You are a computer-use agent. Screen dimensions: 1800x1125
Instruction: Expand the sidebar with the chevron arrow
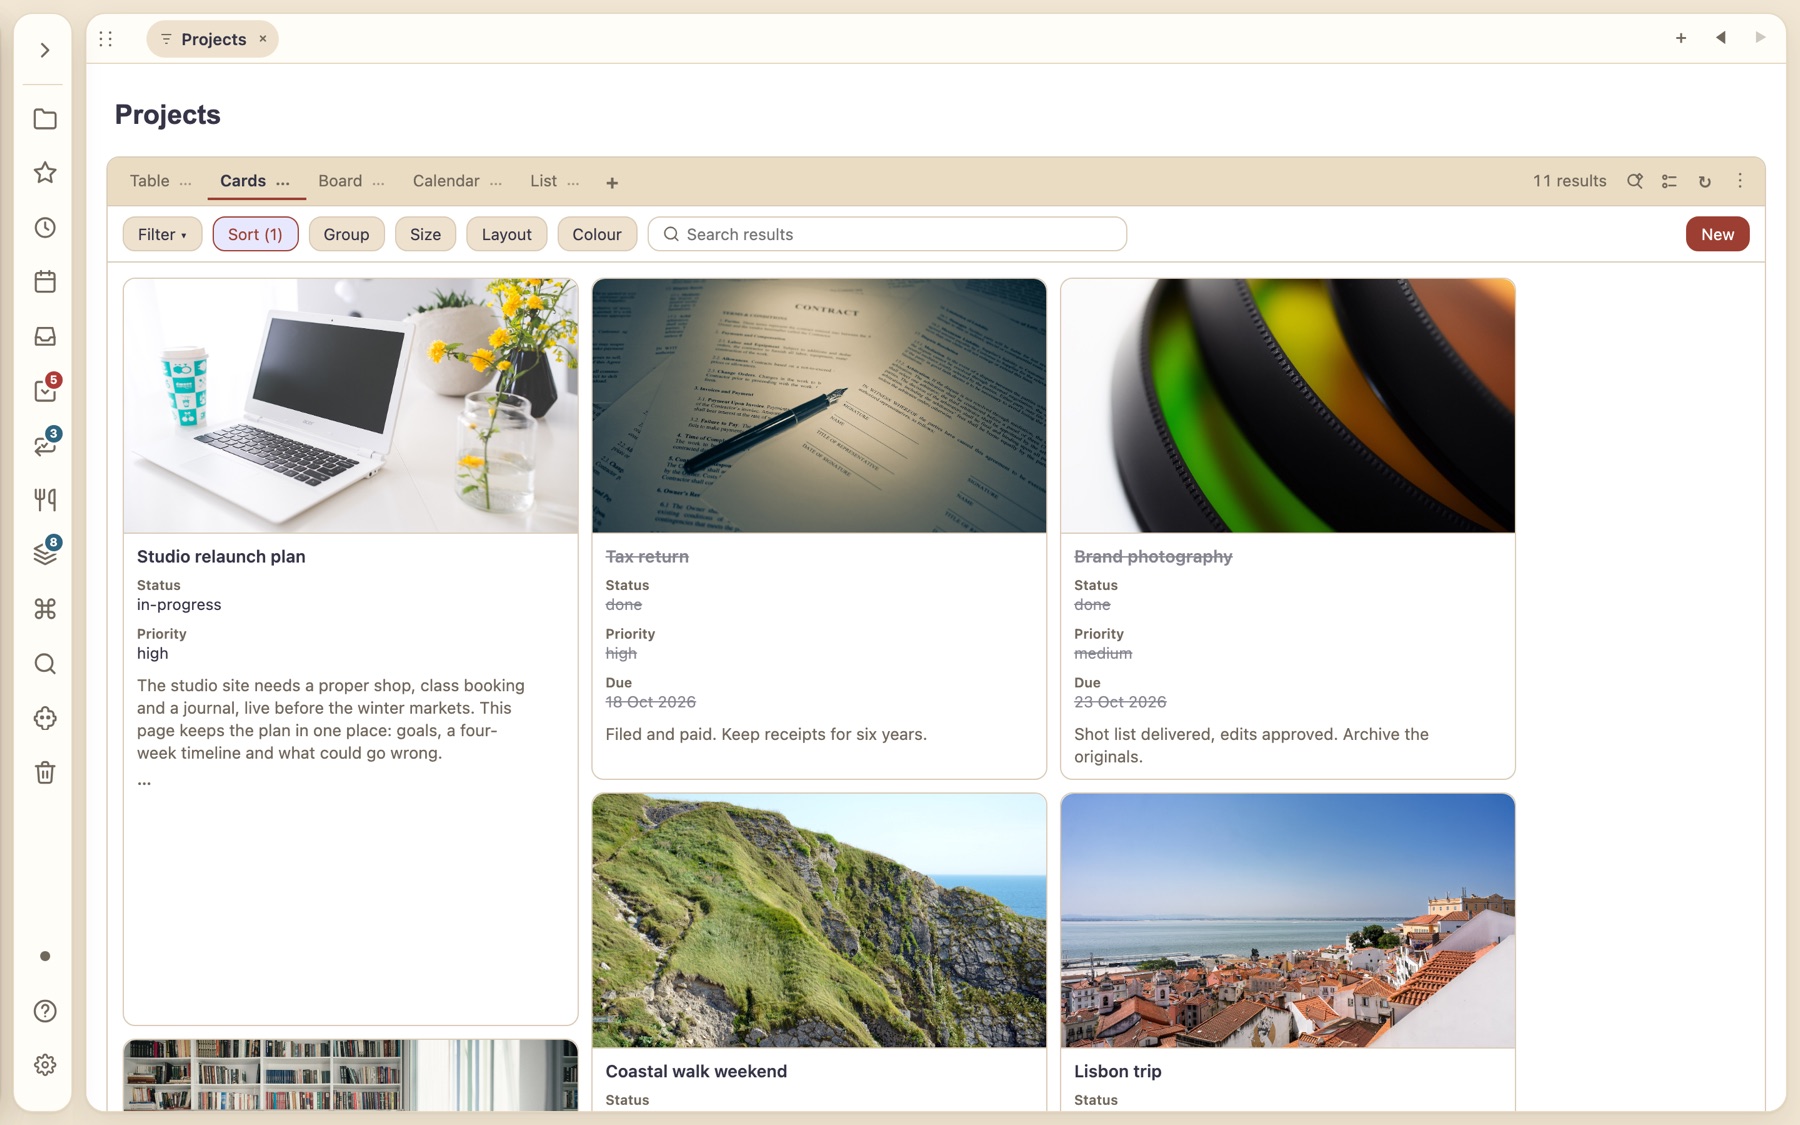point(45,50)
